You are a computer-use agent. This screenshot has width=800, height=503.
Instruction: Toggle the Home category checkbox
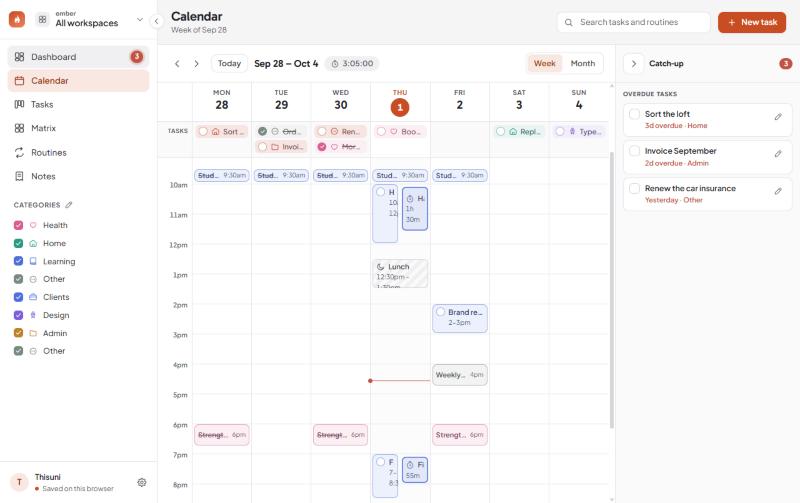[x=18, y=243]
